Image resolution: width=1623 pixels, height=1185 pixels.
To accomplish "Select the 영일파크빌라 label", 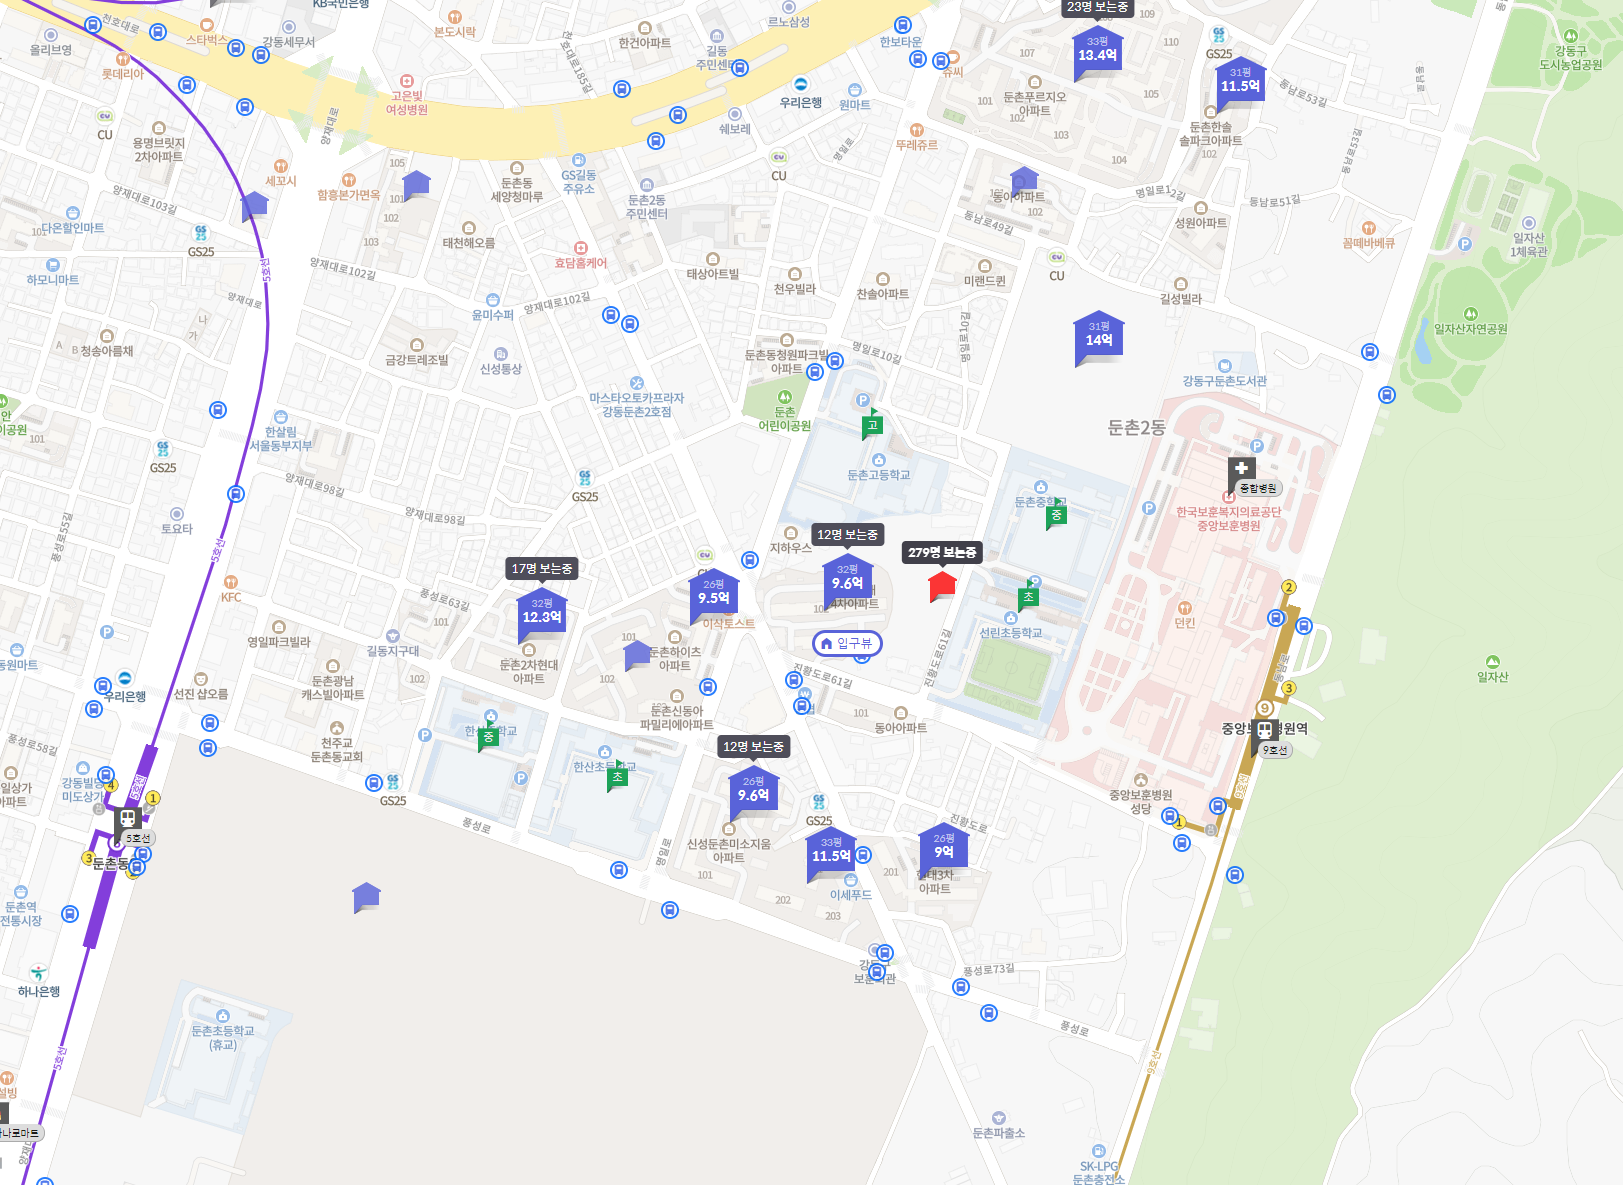I will point(279,642).
